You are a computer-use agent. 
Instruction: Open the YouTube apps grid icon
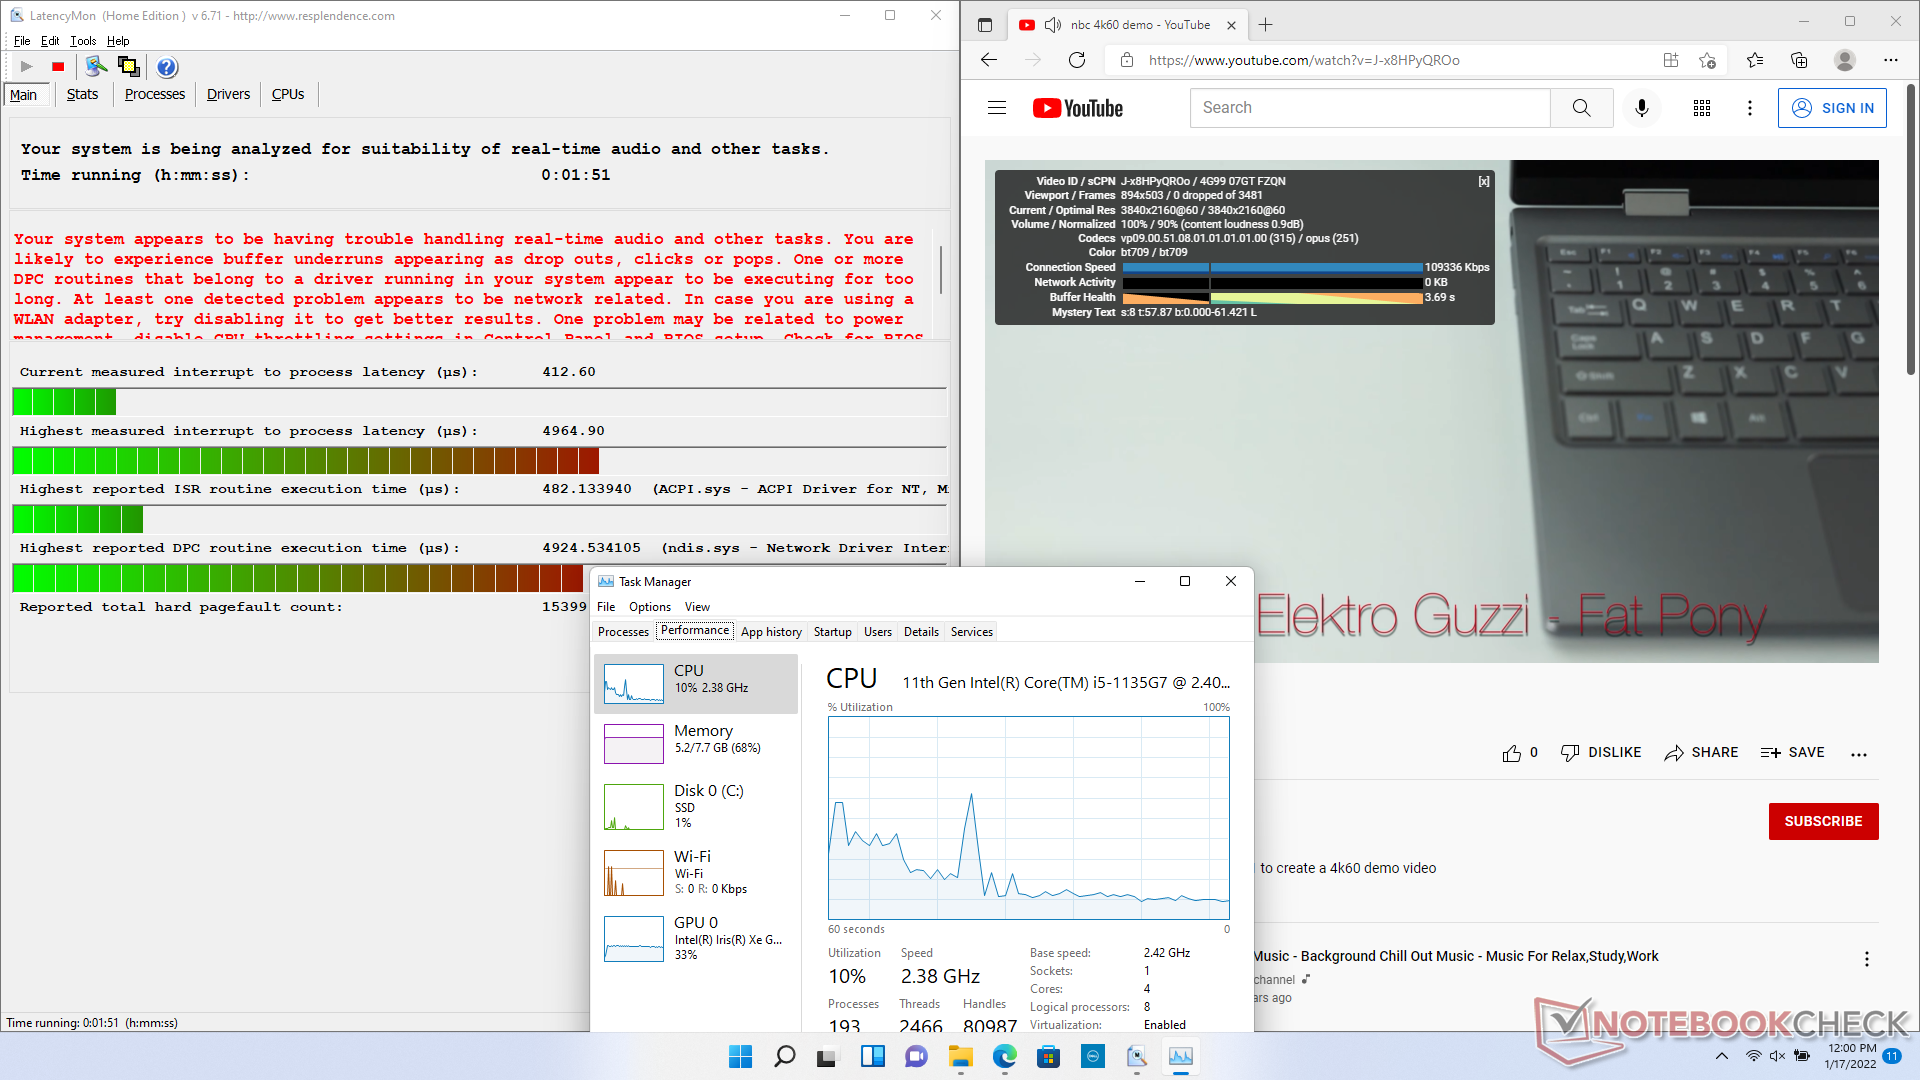tap(1701, 108)
